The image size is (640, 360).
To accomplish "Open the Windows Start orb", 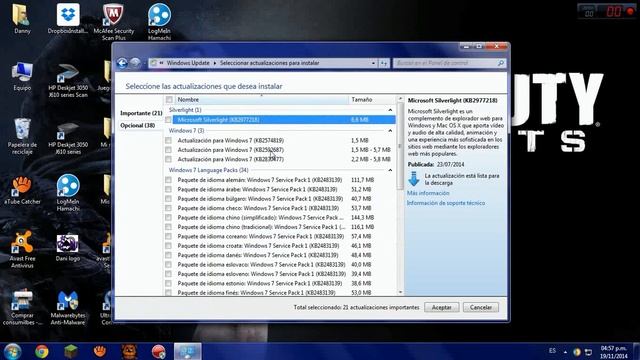I will (x=12, y=351).
